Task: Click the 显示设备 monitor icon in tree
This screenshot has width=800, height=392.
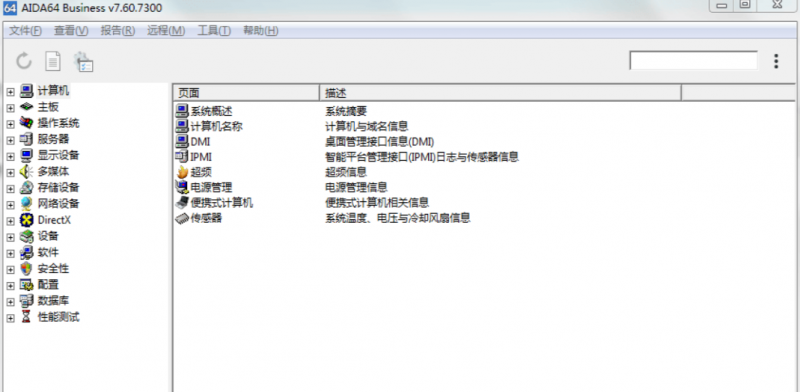Action: 27,155
